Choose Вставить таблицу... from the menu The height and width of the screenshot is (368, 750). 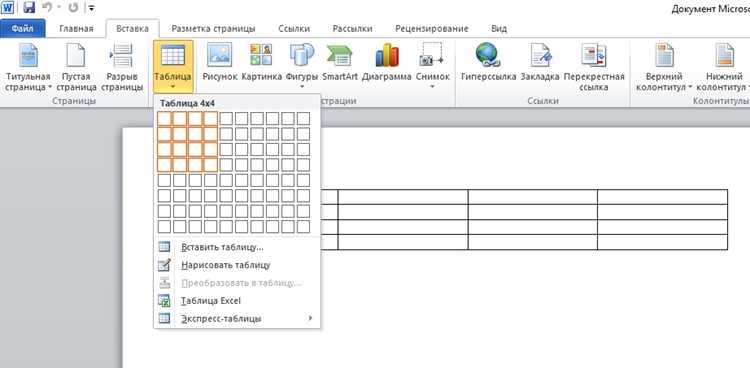click(x=237, y=247)
